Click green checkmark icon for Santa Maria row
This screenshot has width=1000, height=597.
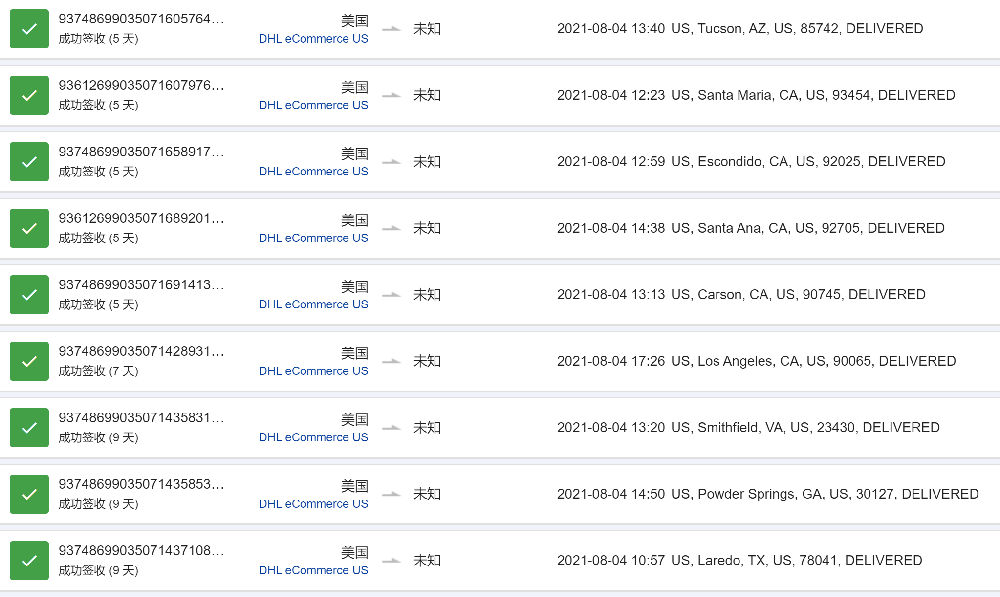click(x=29, y=95)
